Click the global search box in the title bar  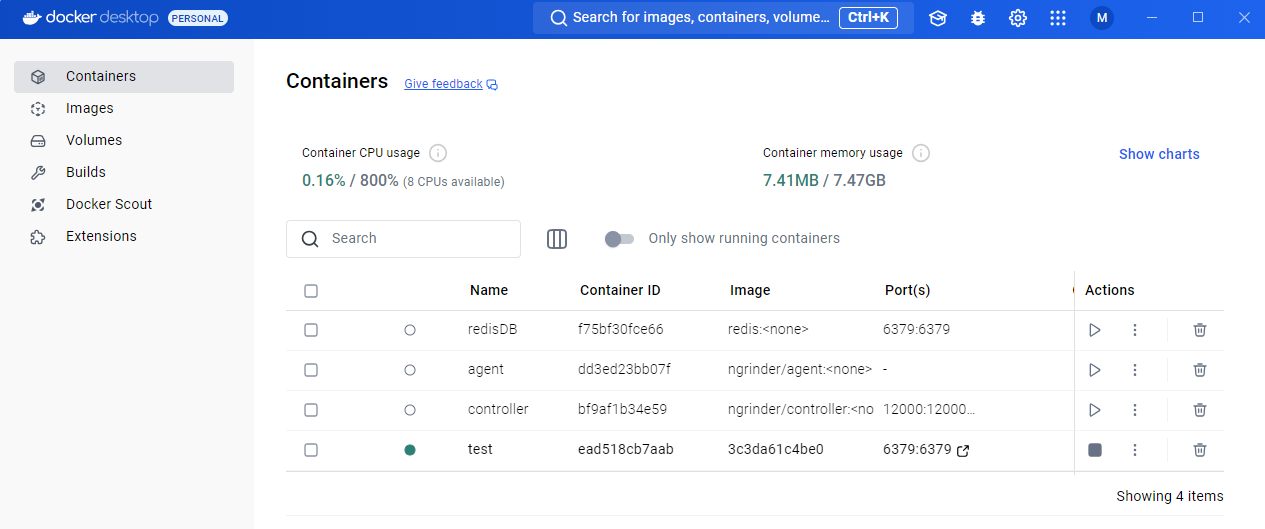[x=723, y=18]
